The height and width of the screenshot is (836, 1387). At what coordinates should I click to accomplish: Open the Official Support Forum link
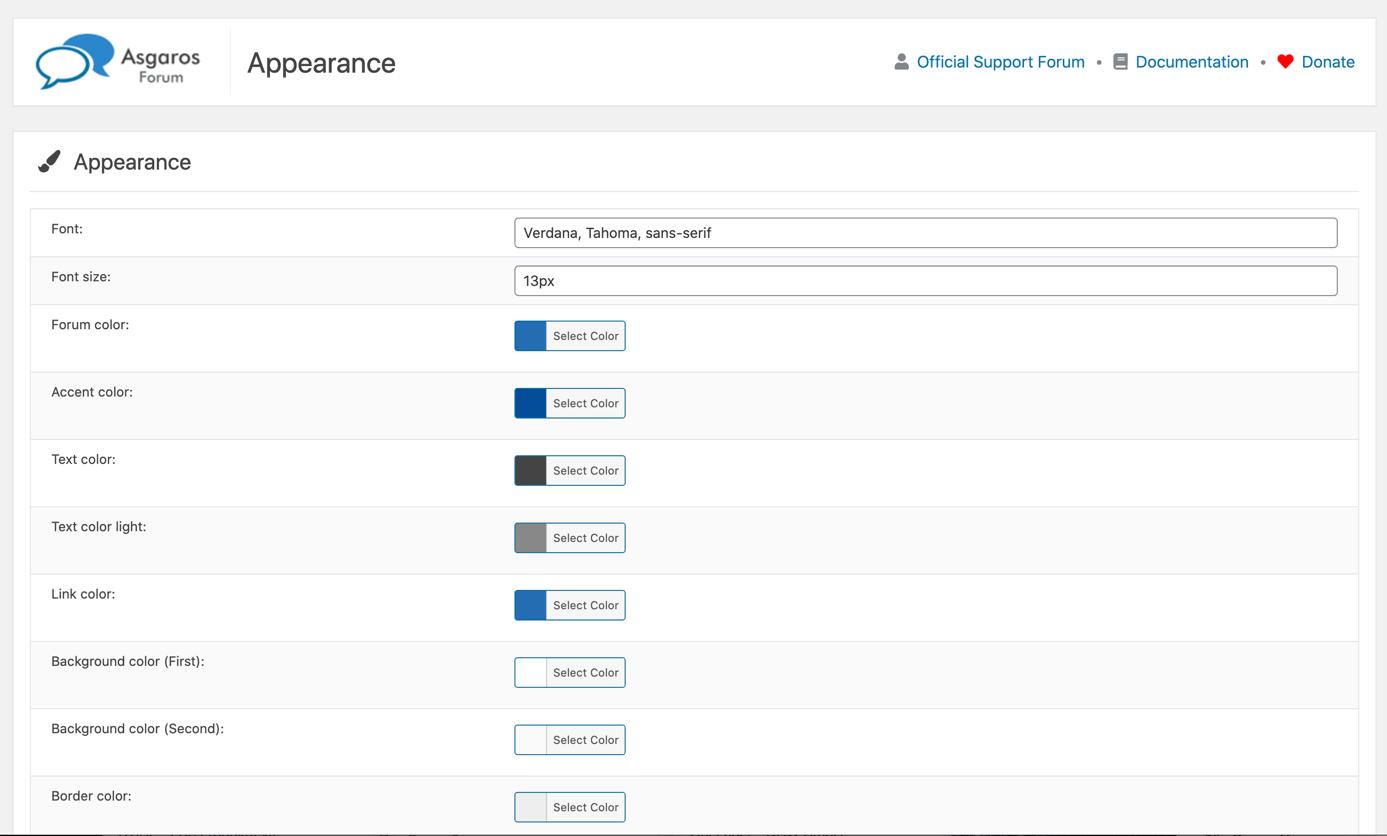coord(1000,62)
